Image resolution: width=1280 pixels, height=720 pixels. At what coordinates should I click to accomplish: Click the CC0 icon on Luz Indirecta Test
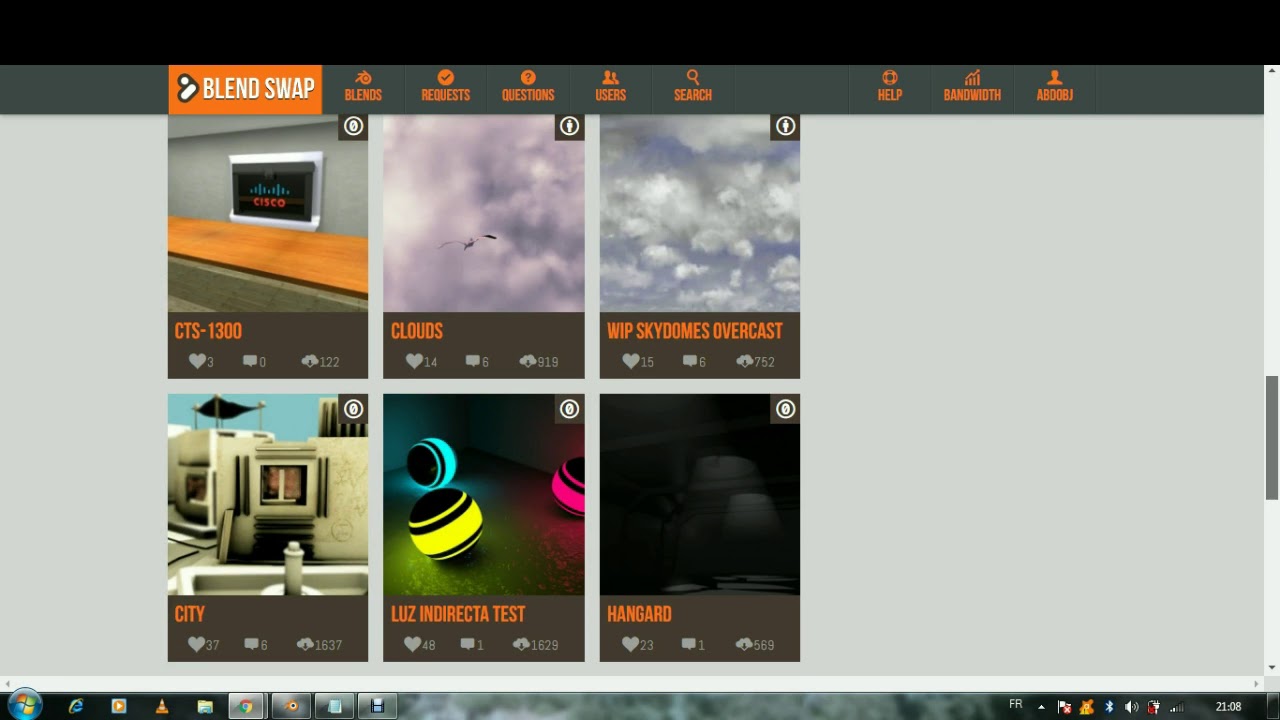click(x=569, y=409)
